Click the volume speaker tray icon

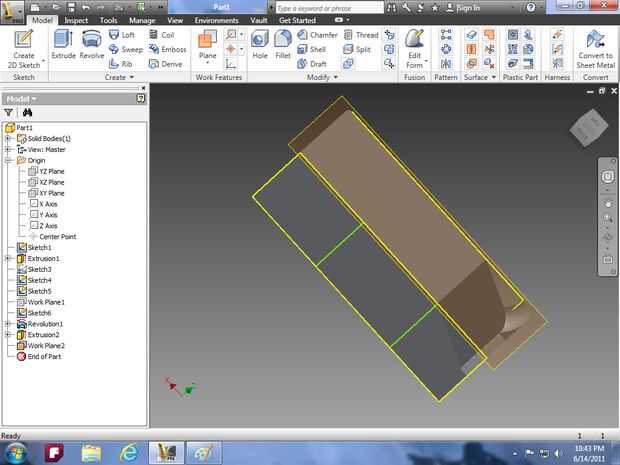click(558, 453)
